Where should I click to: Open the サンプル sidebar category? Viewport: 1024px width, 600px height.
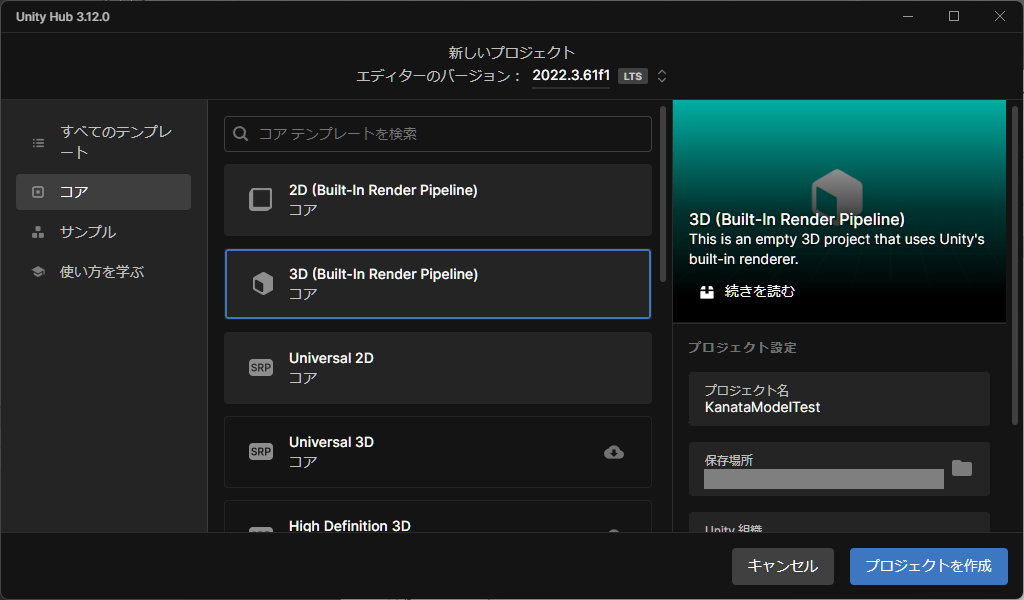coord(103,232)
